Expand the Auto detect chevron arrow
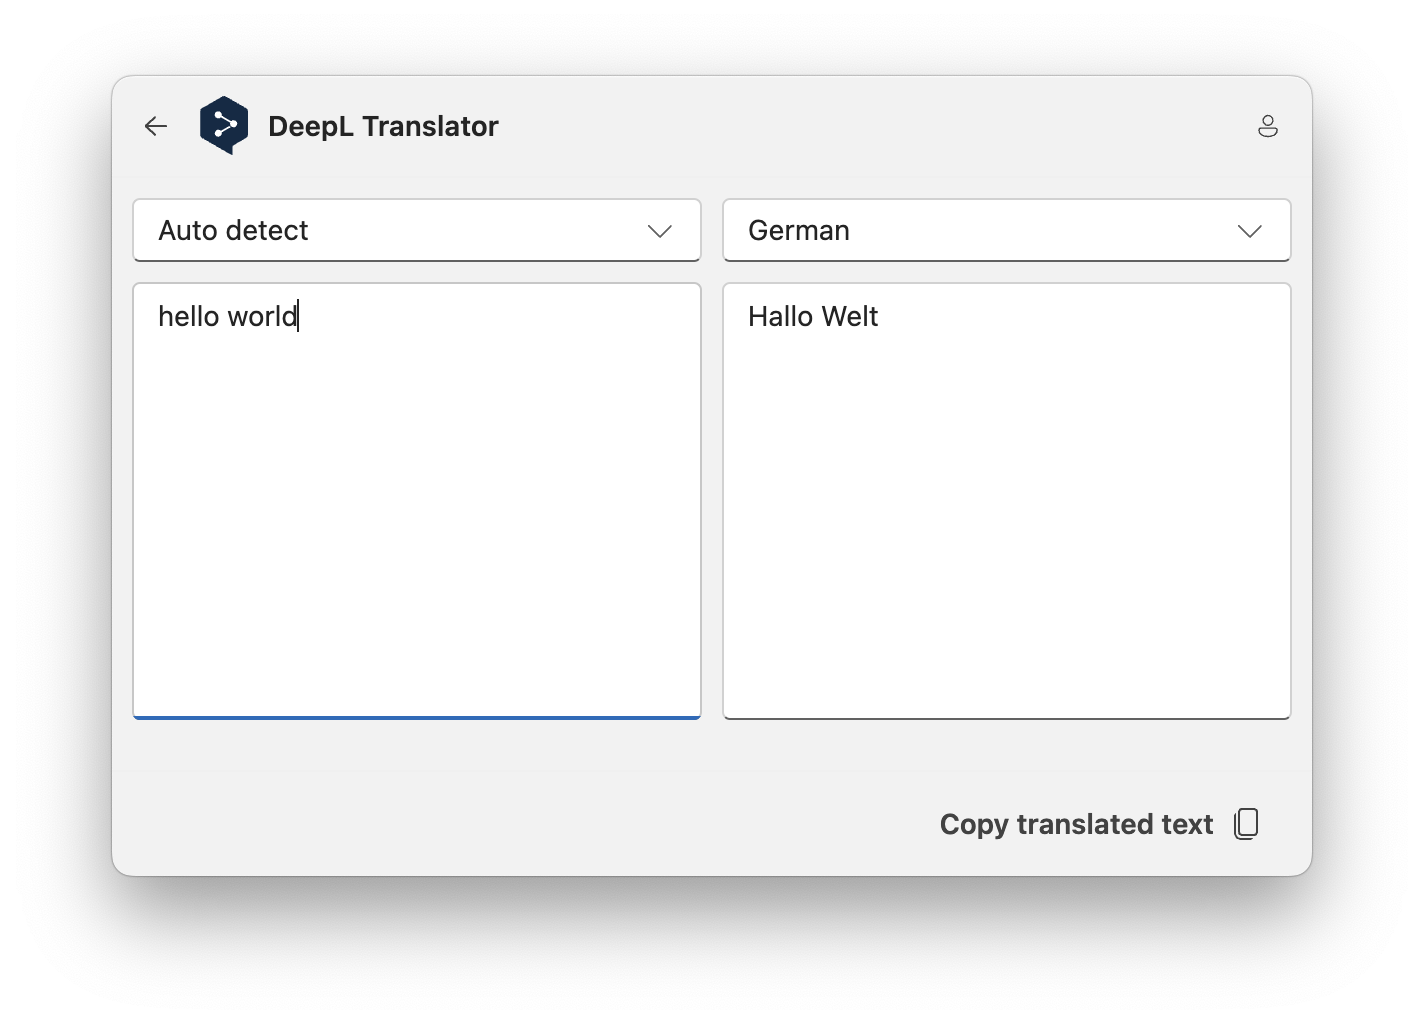Image resolution: width=1424 pixels, height=1024 pixels. [x=659, y=231]
